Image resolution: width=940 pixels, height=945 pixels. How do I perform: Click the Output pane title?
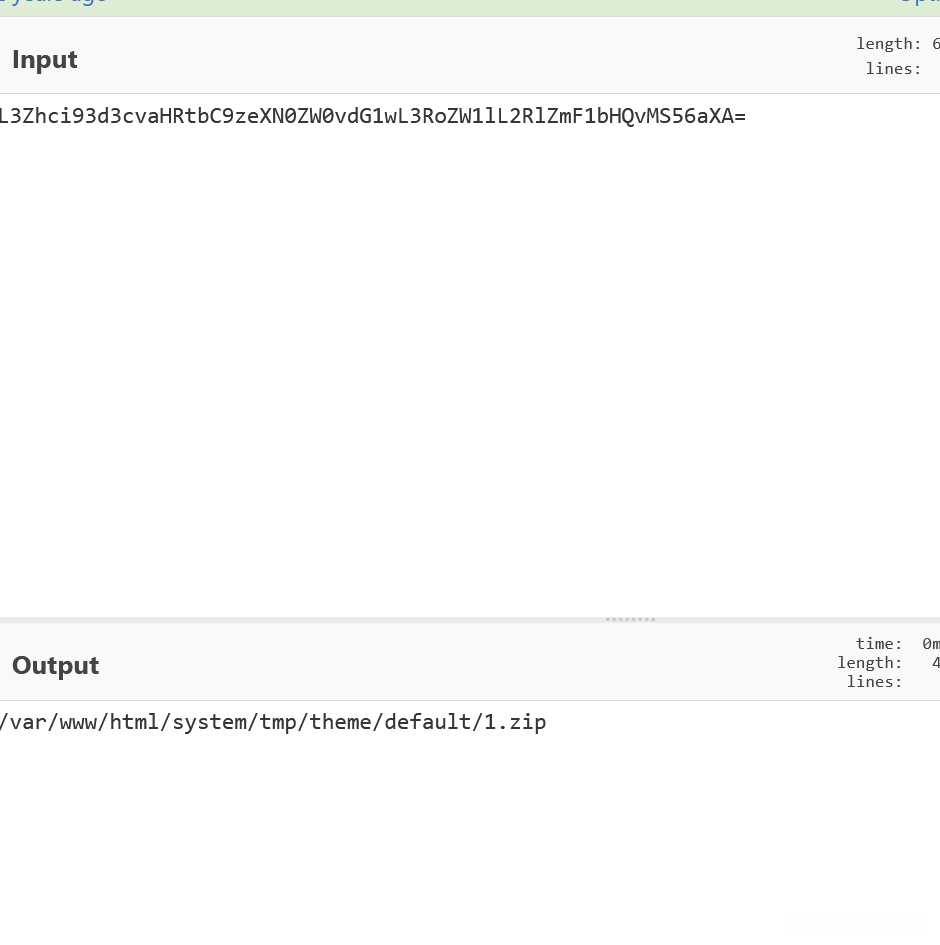56,666
